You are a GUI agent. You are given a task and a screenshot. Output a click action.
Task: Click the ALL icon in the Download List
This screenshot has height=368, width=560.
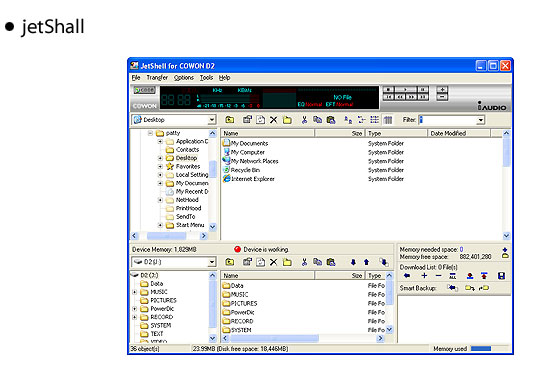[x=452, y=275]
